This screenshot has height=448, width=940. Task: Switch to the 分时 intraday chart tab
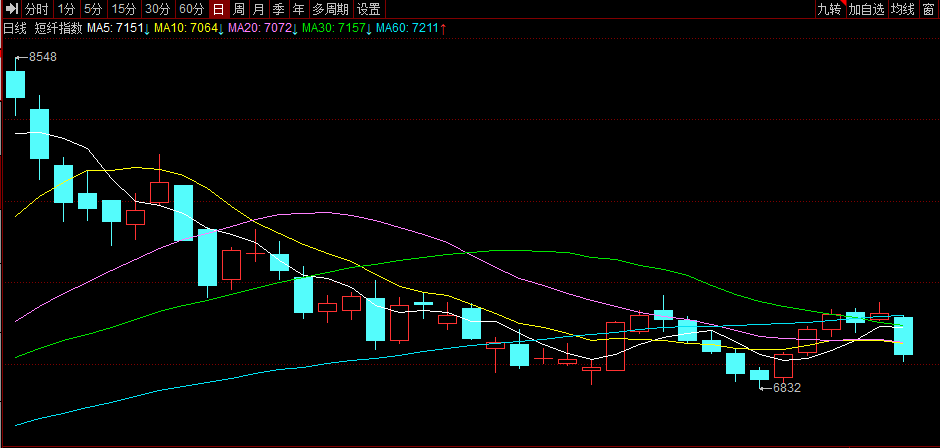pos(37,9)
